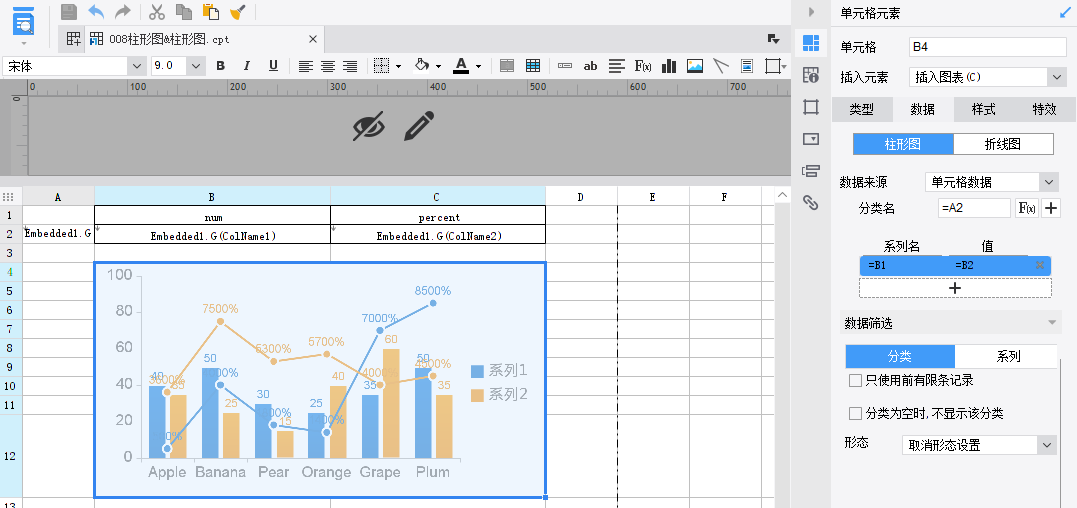This screenshot has height=508, width=1077.
Task: Insert plain text element
Action: coord(565,66)
